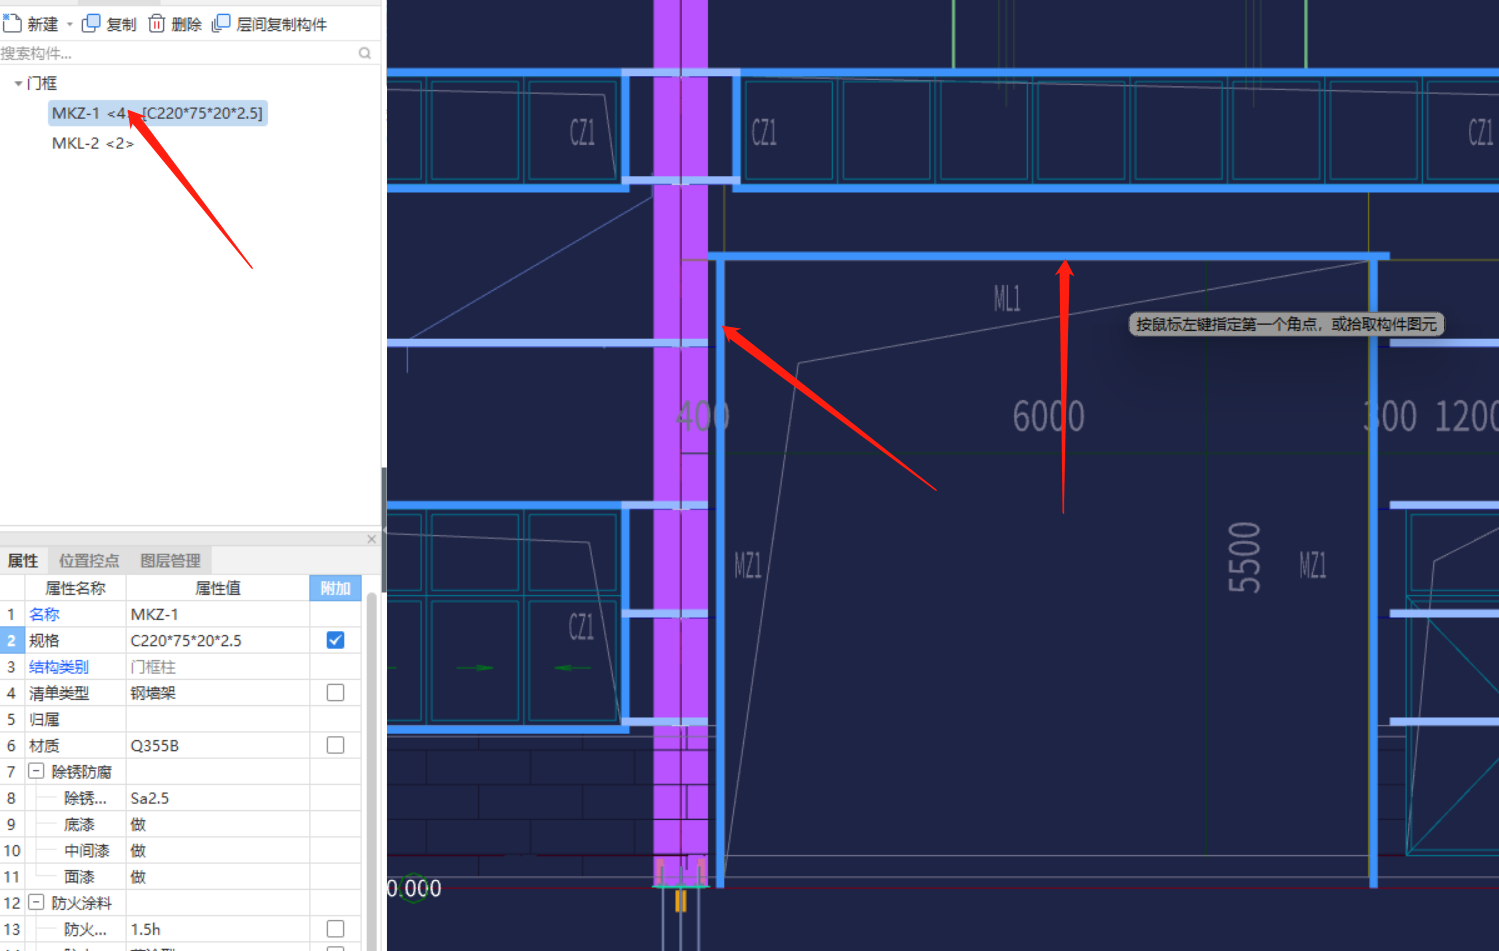Image resolution: width=1499 pixels, height=951 pixels.
Task: Click the search magnifier icon
Action: pos(365,53)
